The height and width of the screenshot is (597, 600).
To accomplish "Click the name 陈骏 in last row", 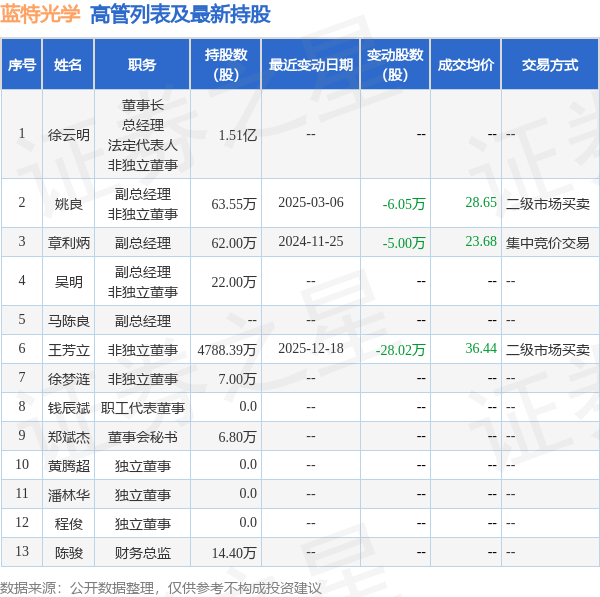I will point(68,552).
